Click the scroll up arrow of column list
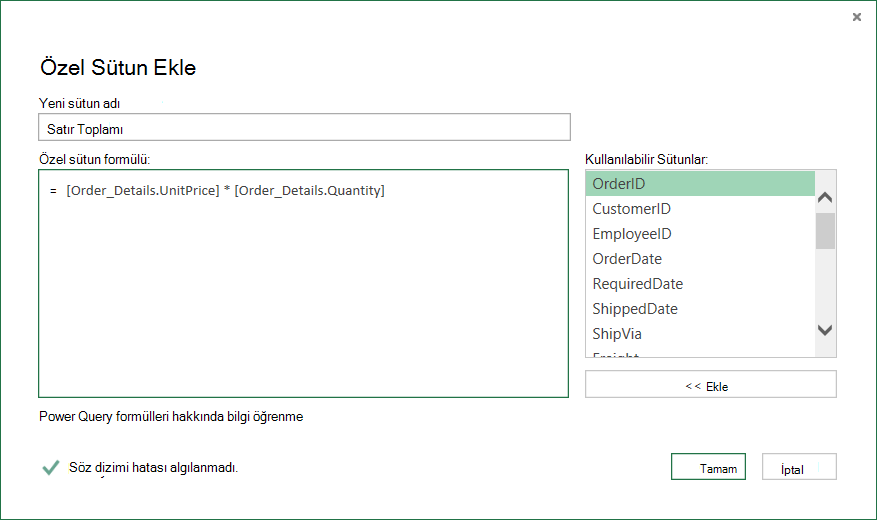 pyautogui.click(x=825, y=197)
